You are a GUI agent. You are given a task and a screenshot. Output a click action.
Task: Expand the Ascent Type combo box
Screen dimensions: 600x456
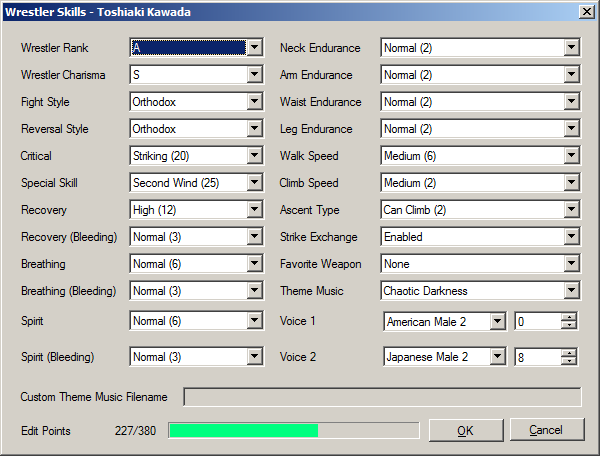(x=571, y=210)
